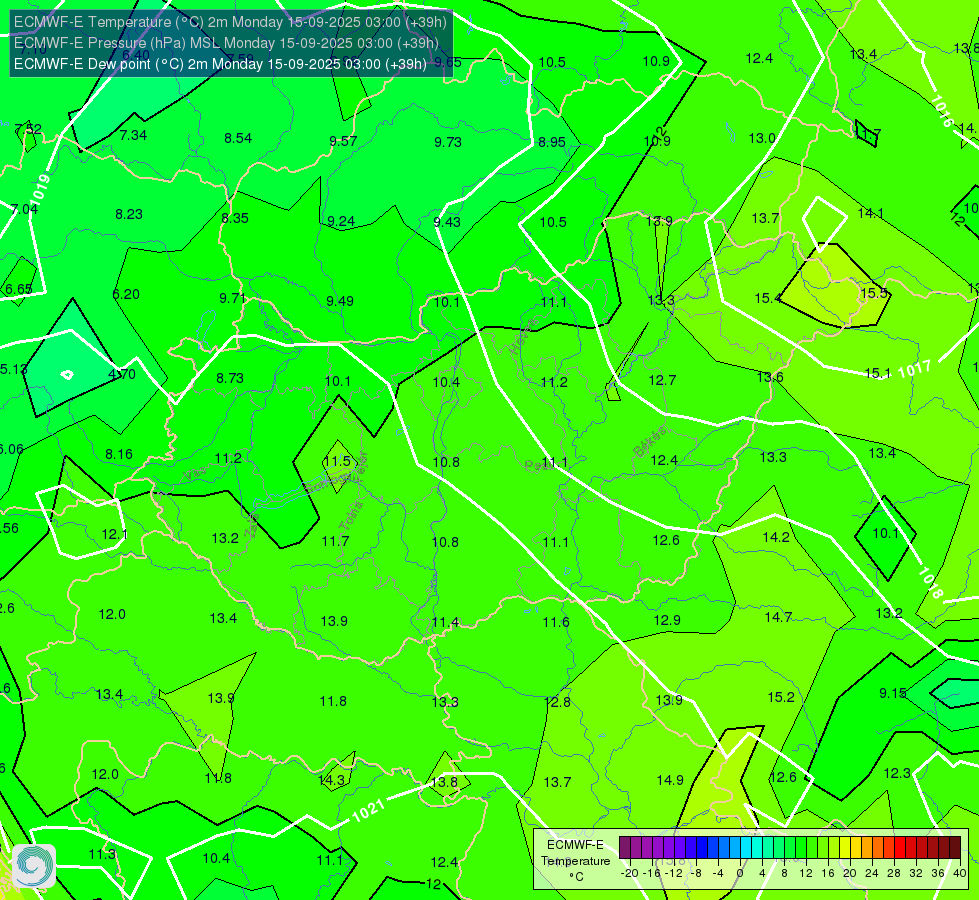Click the 1021 isobar label

pyautogui.click(x=368, y=811)
